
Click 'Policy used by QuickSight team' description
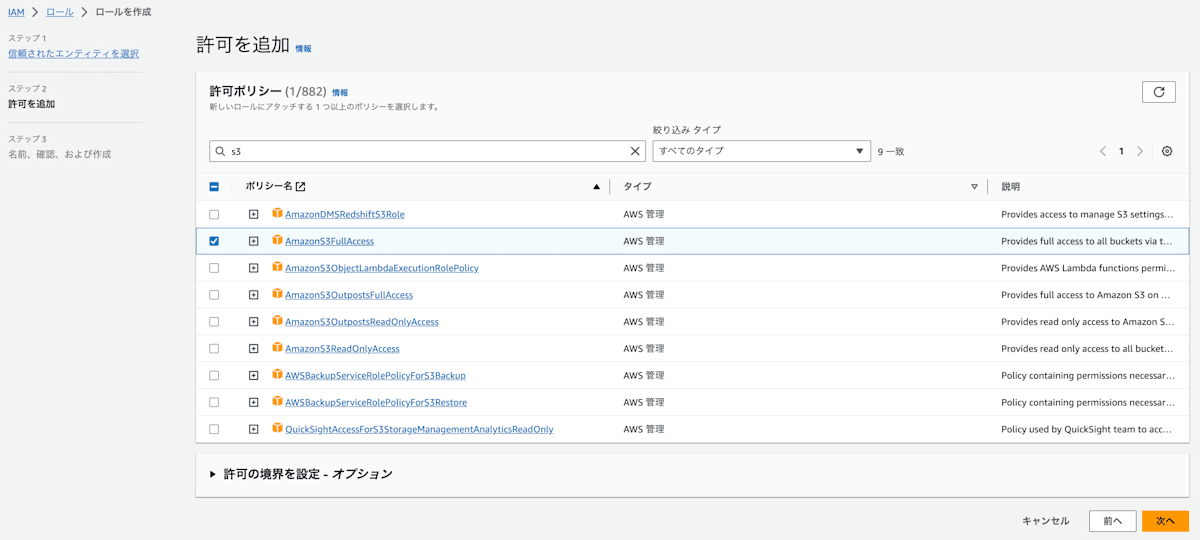[x=1087, y=429]
